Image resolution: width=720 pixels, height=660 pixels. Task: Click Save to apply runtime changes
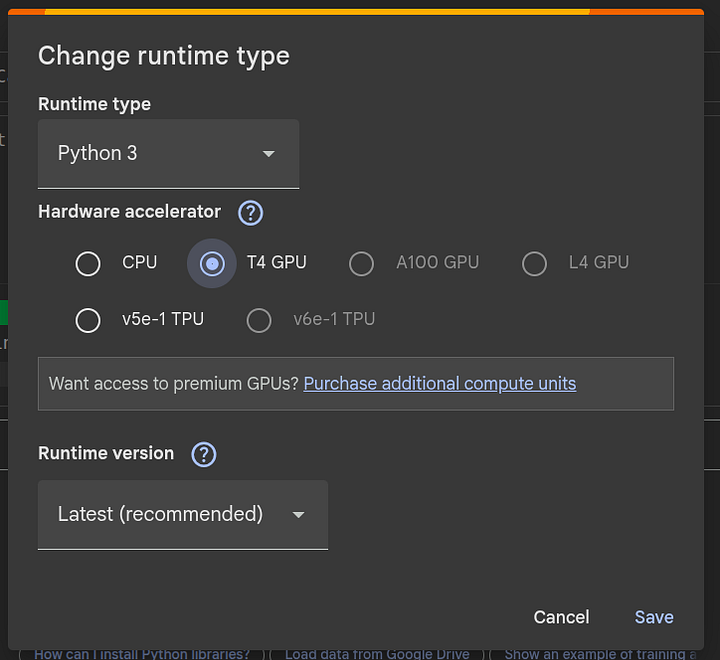(654, 617)
